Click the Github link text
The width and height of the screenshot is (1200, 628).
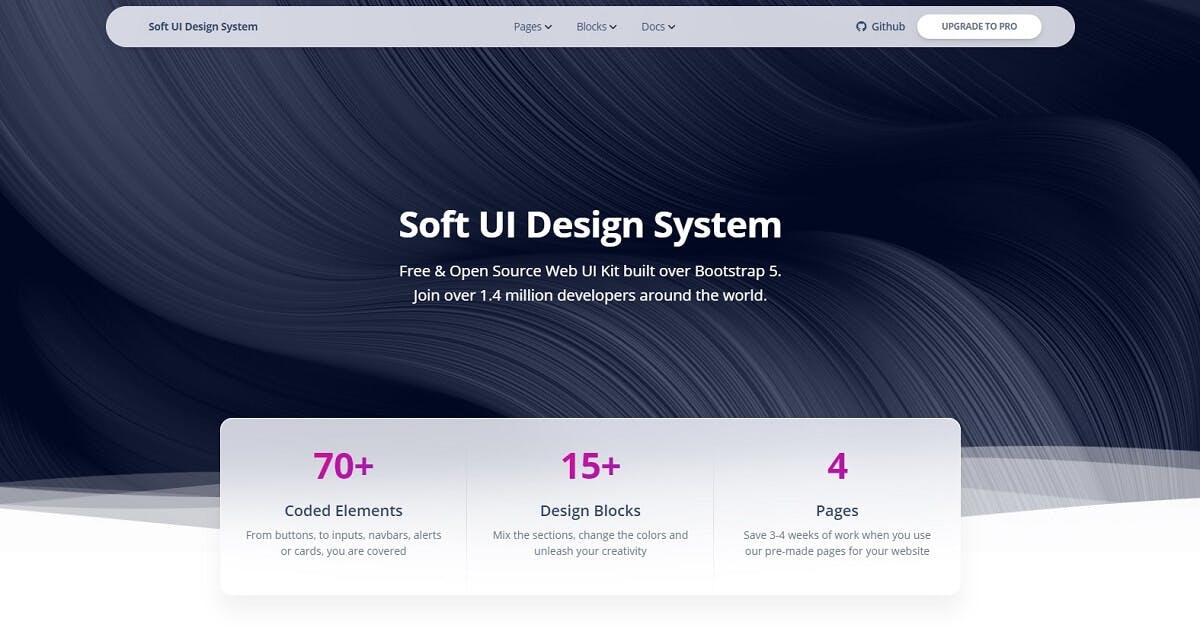click(x=888, y=27)
